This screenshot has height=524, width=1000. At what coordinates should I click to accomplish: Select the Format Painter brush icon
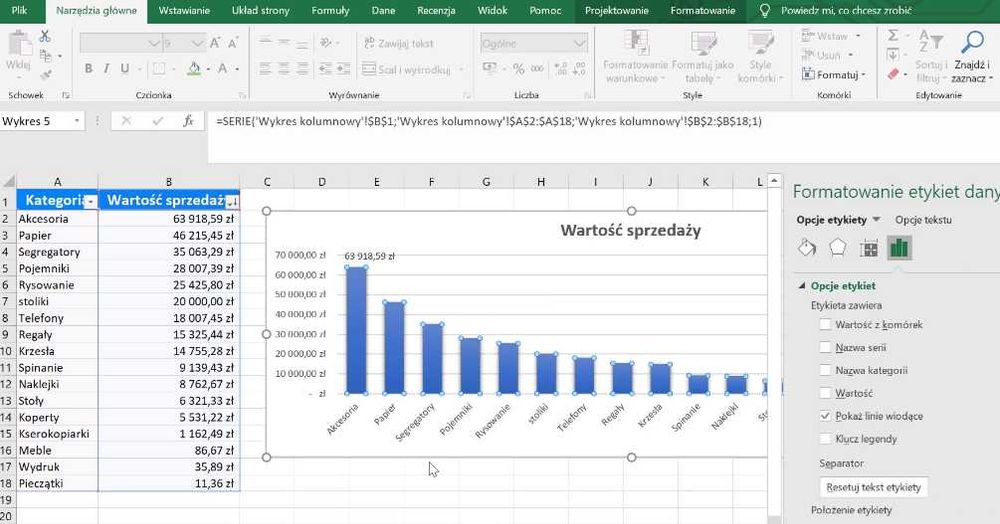coord(45,75)
